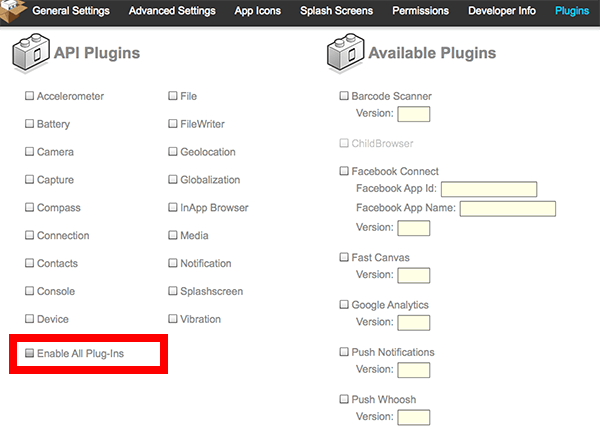Enable the Accelerometer plugin checkbox
600x433 pixels.
pyautogui.click(x=29, y=96)
